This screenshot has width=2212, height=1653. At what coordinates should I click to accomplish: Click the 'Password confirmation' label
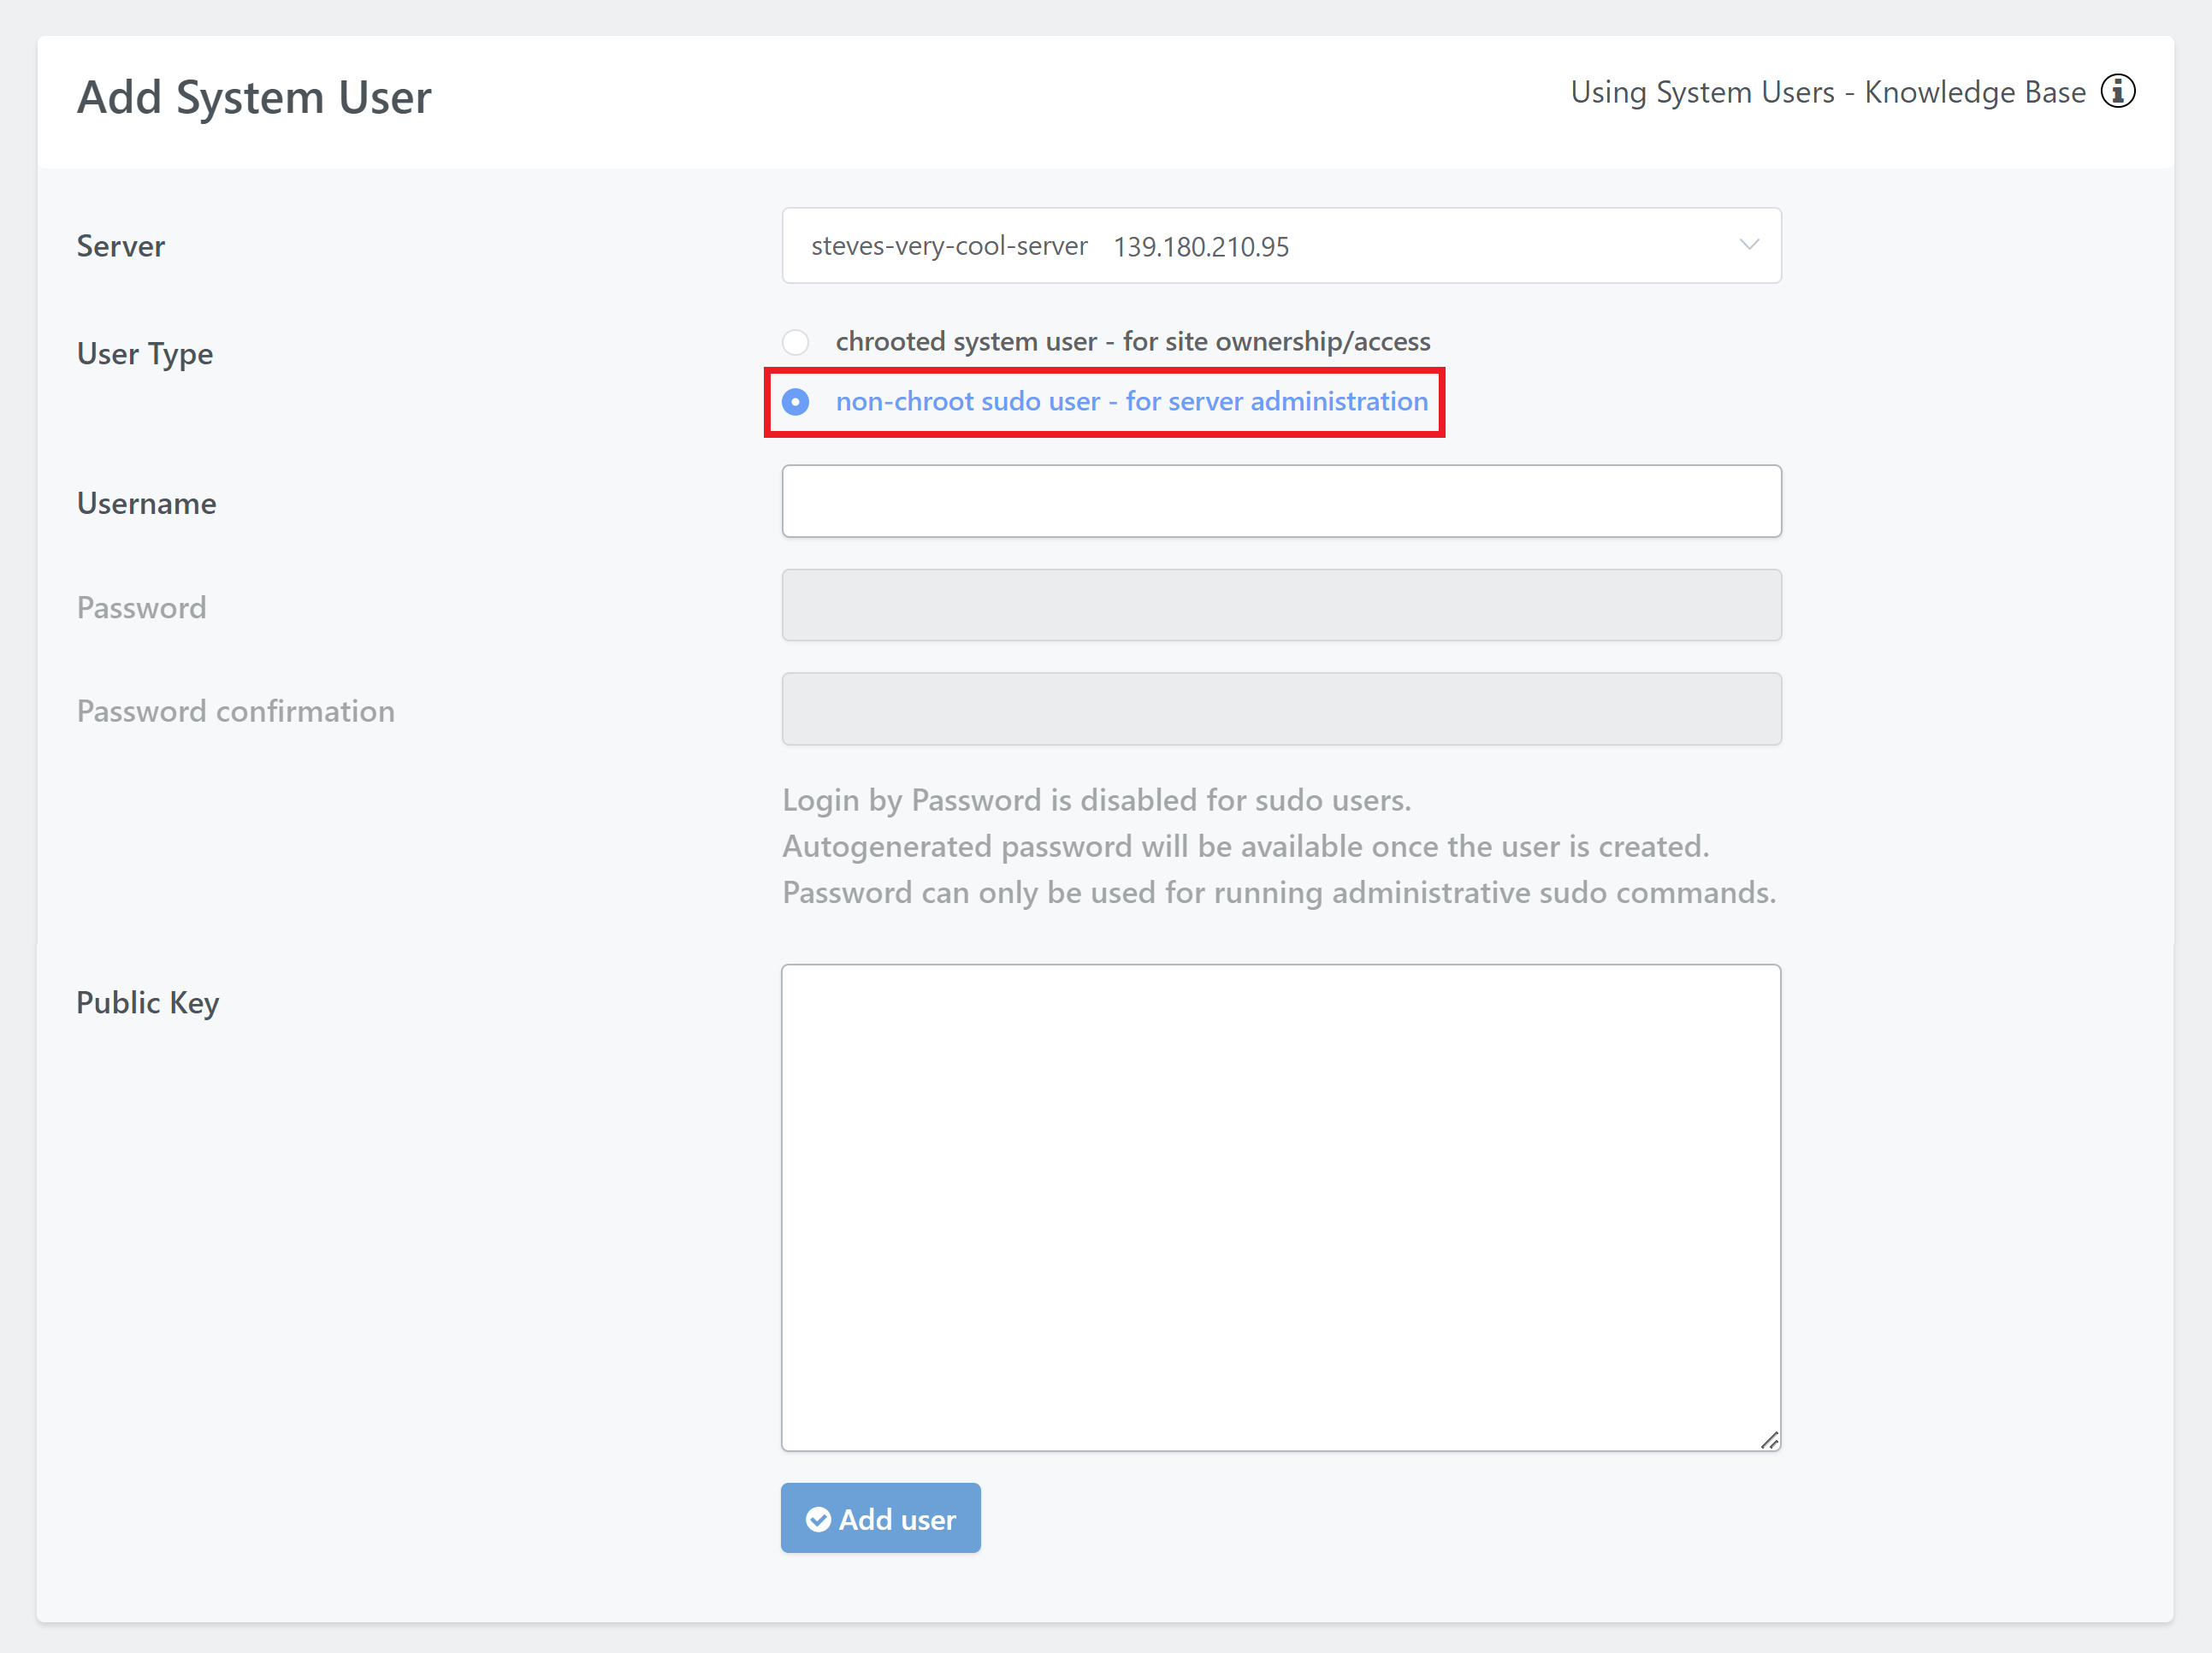tap(236, 711)
